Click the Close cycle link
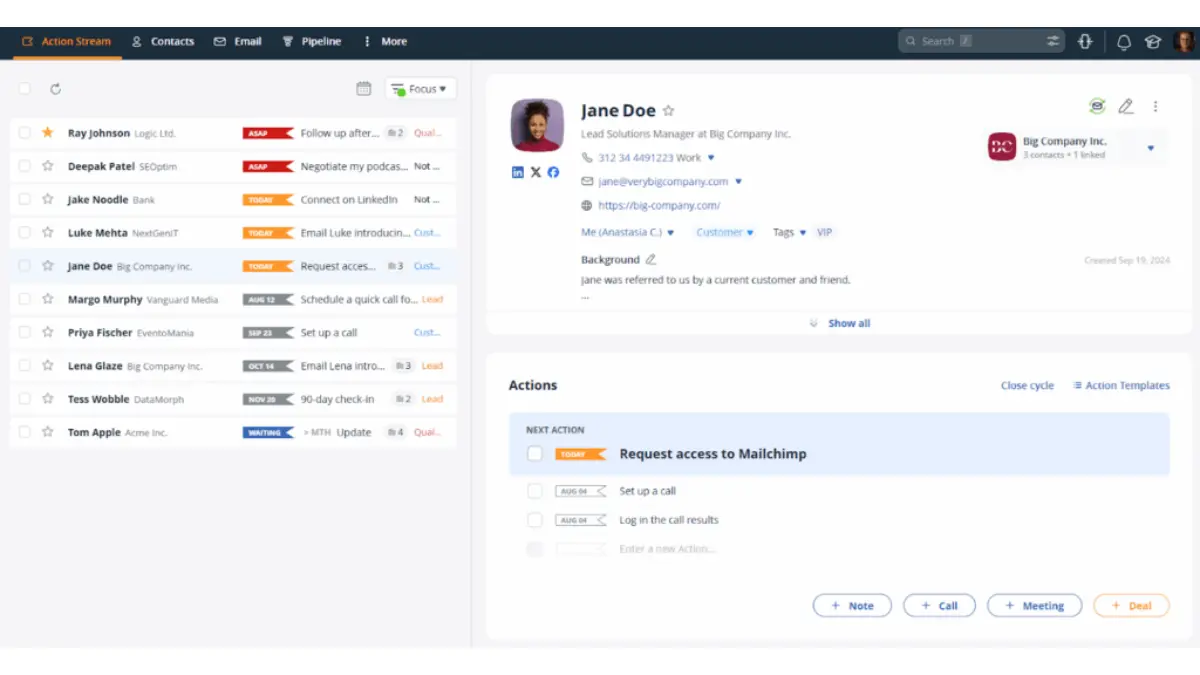This screenshot has height=675, width=1200. pos(1027,385)
